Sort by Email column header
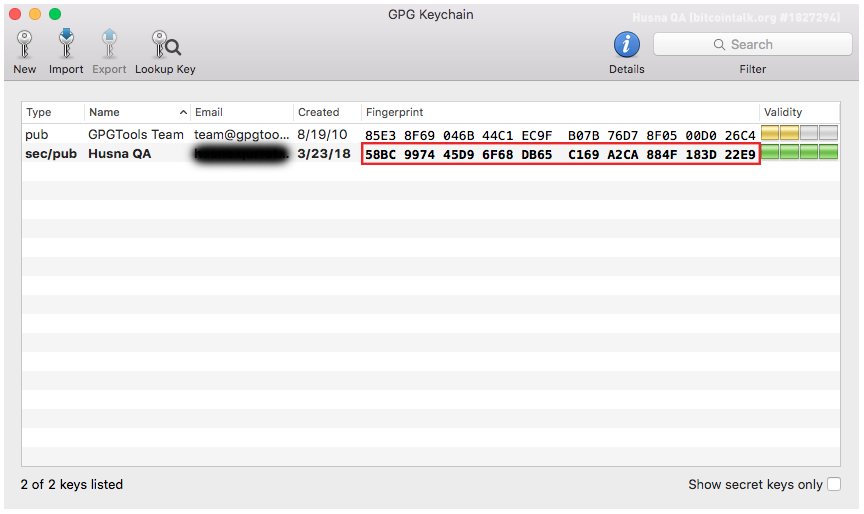This screenshot has width=864, height=514. tap(242, 112)
